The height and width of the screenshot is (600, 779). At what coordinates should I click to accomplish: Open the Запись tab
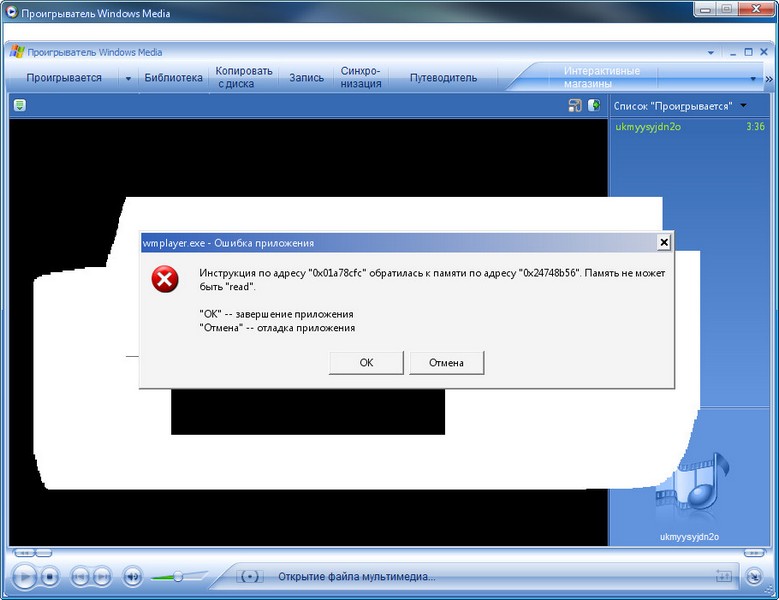click(x=307, y=78)
